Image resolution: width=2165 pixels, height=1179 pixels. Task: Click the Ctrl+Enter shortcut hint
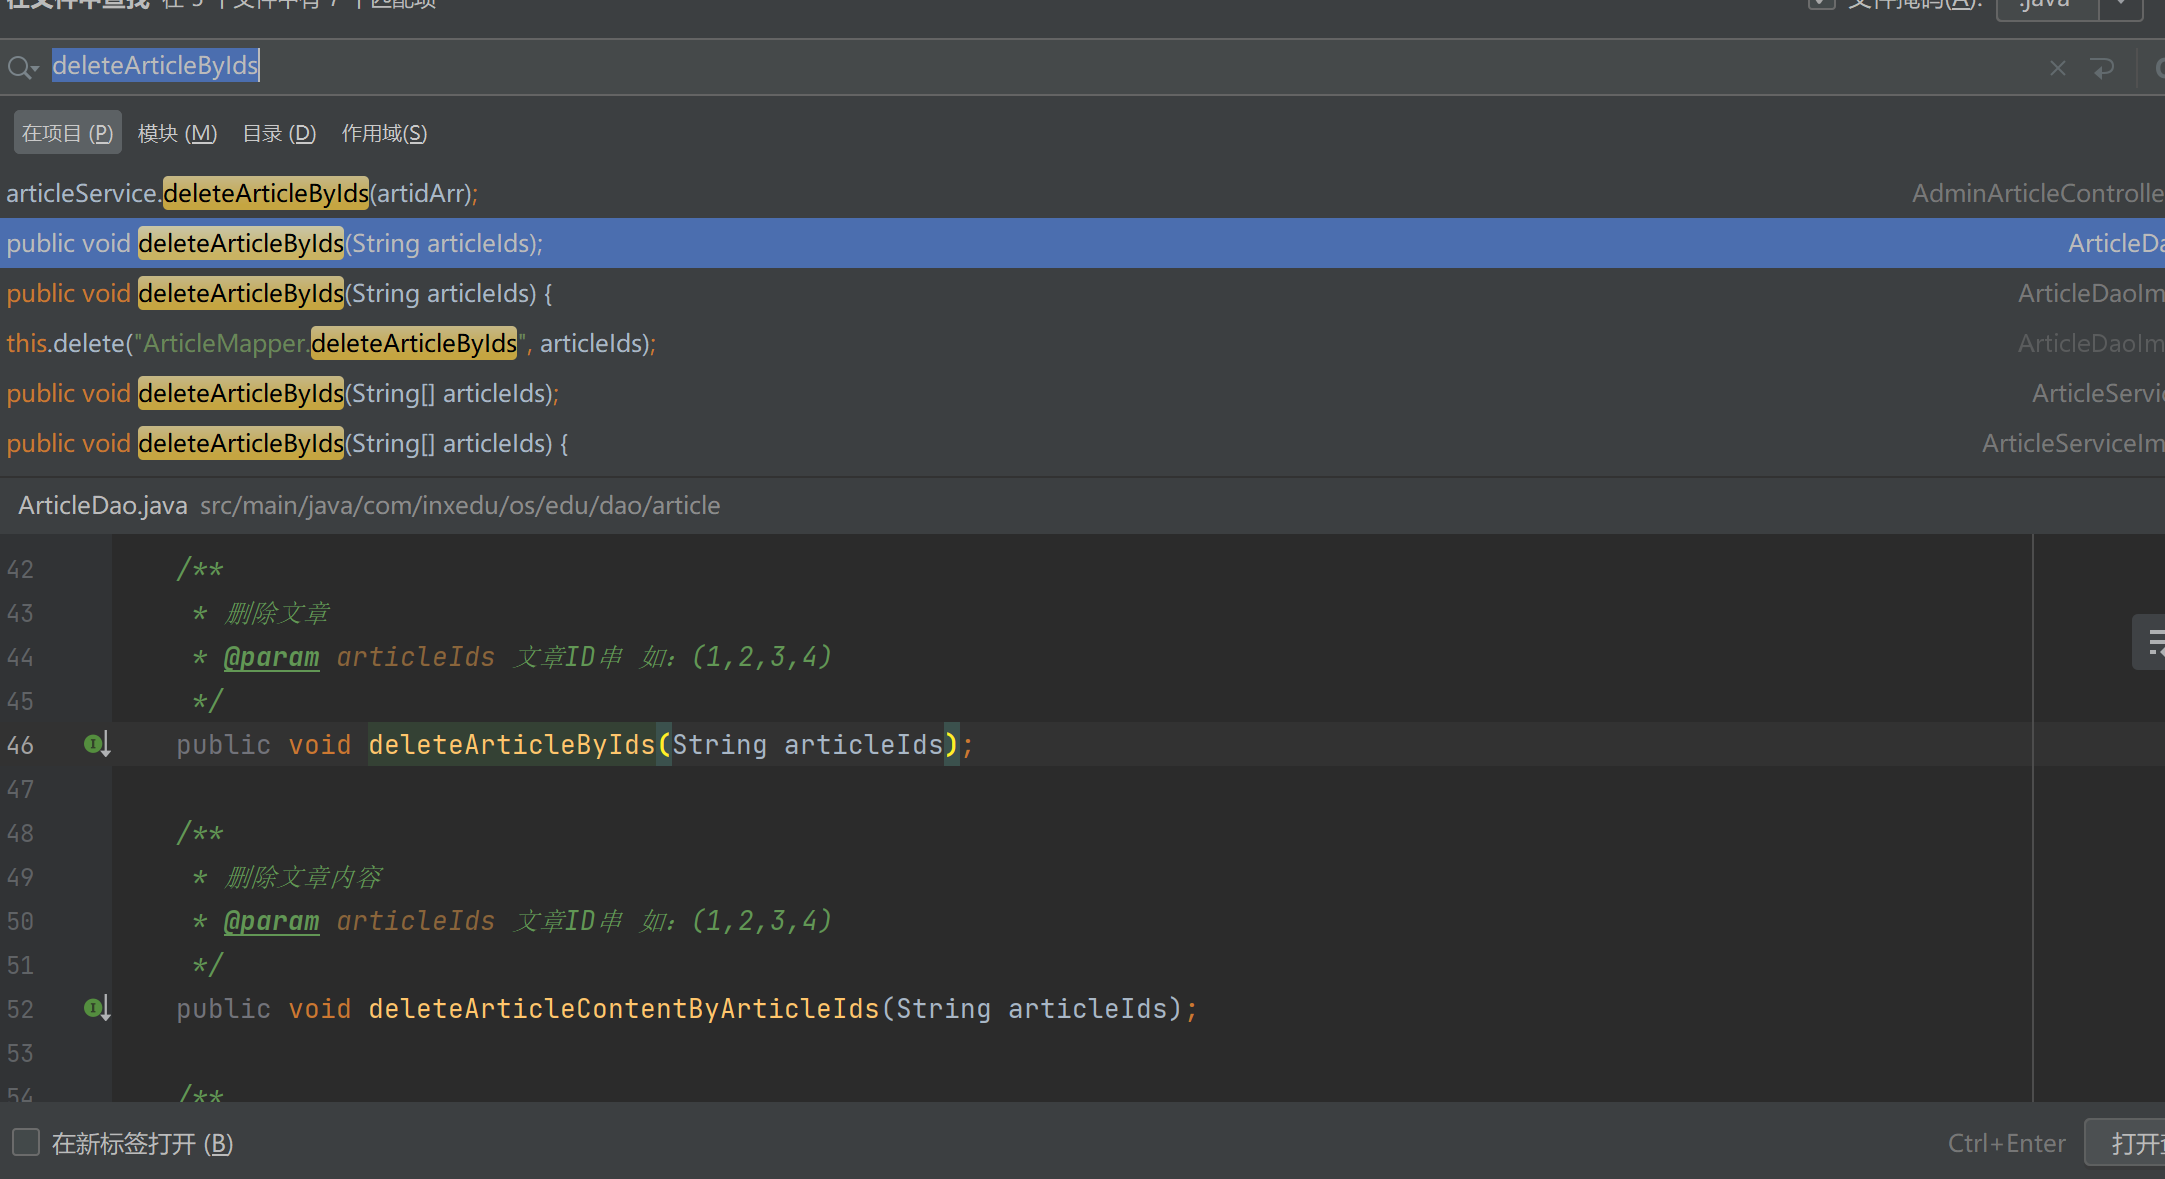[x=2006, y=1143]
